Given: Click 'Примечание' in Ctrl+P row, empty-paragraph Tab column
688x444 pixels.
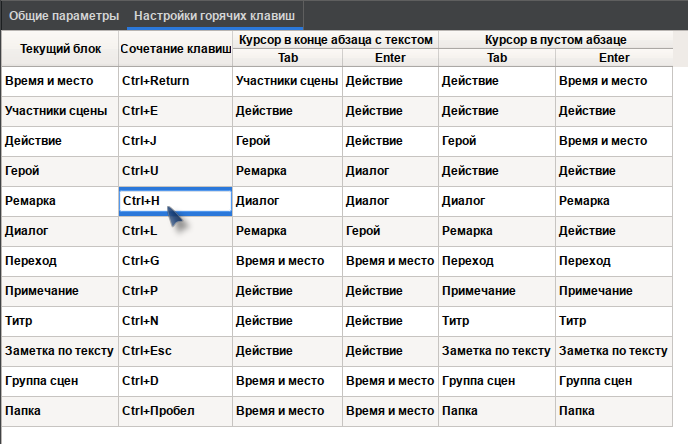Looking at the screenshot, I should coord(497,291).
